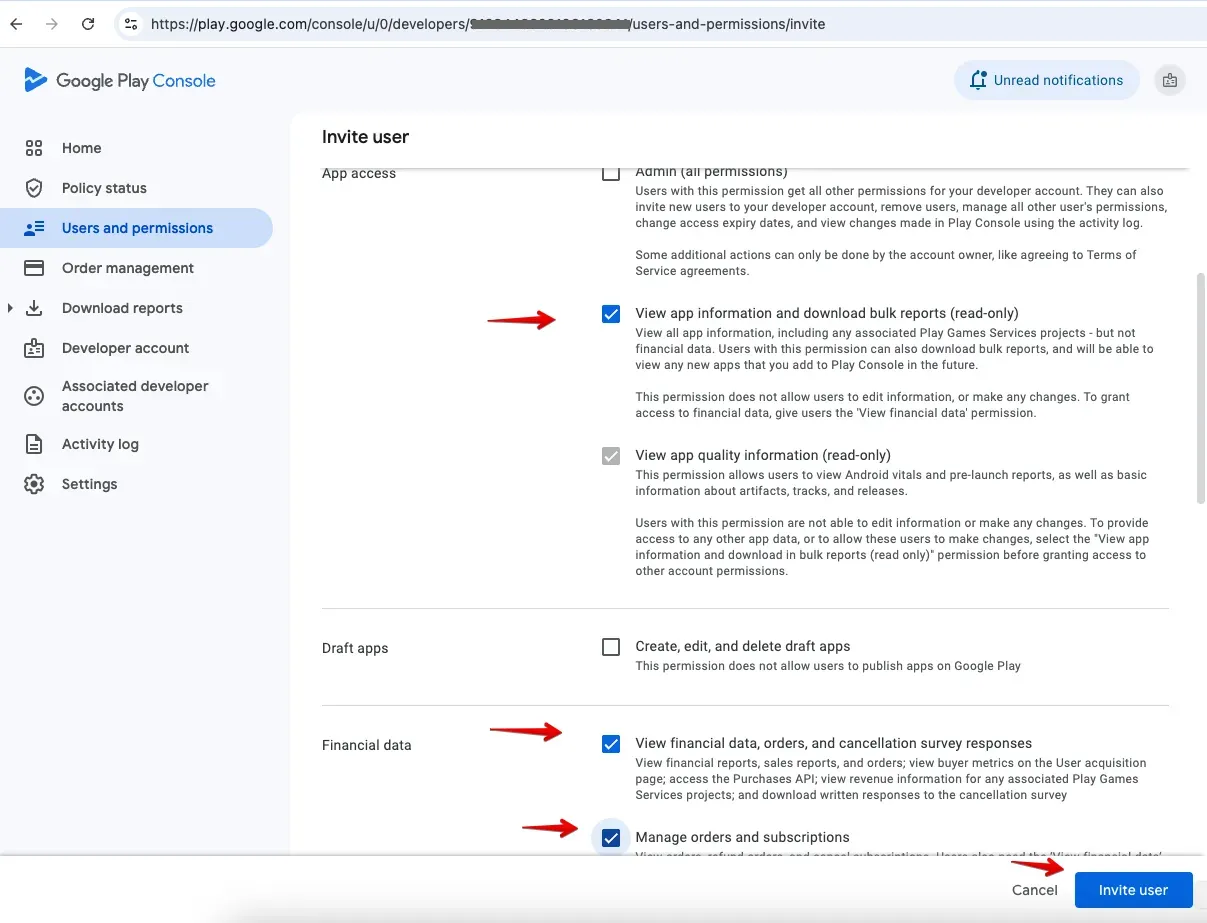Click the Associated developer accounts icon

[x=34, y=396]
